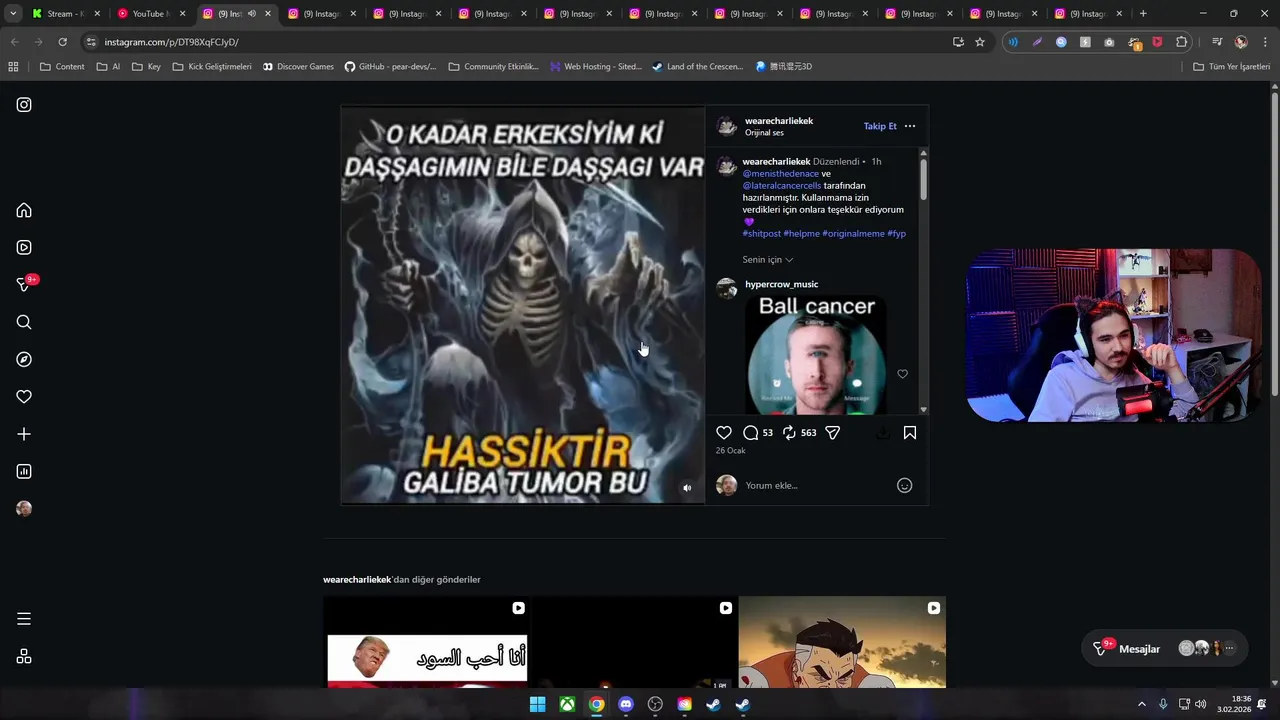Open sidebar Messages icon with 9+ badge
The height and width of the screenshot is (720, 1280).
coord(26,284)
